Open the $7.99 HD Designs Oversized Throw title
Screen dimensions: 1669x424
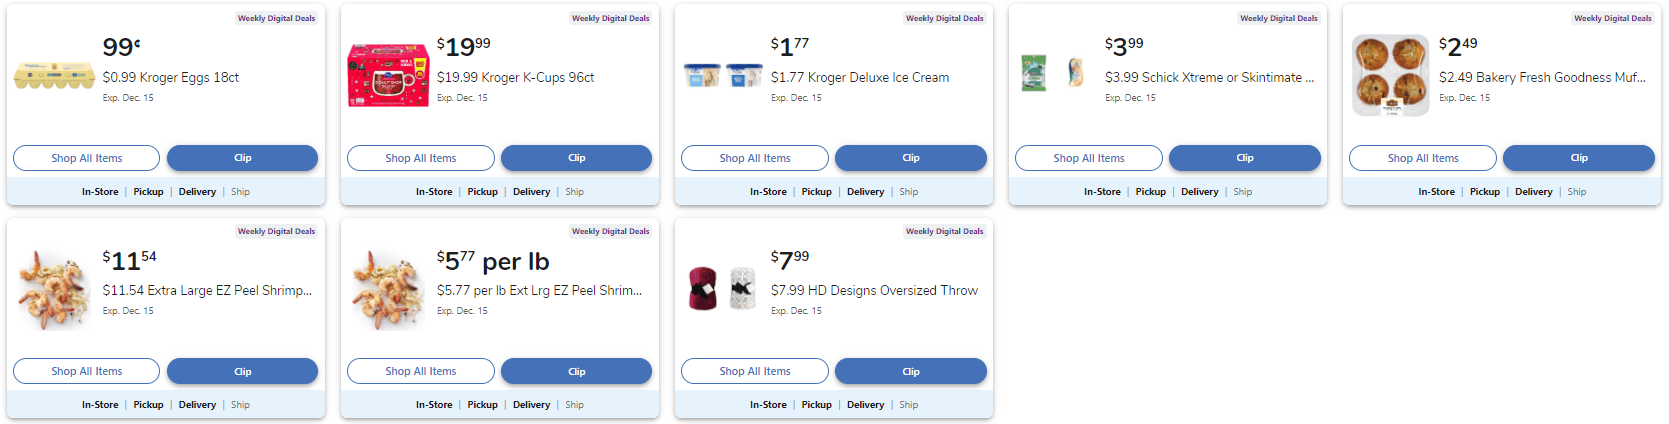pyautogui.click(x=874, y=290)
